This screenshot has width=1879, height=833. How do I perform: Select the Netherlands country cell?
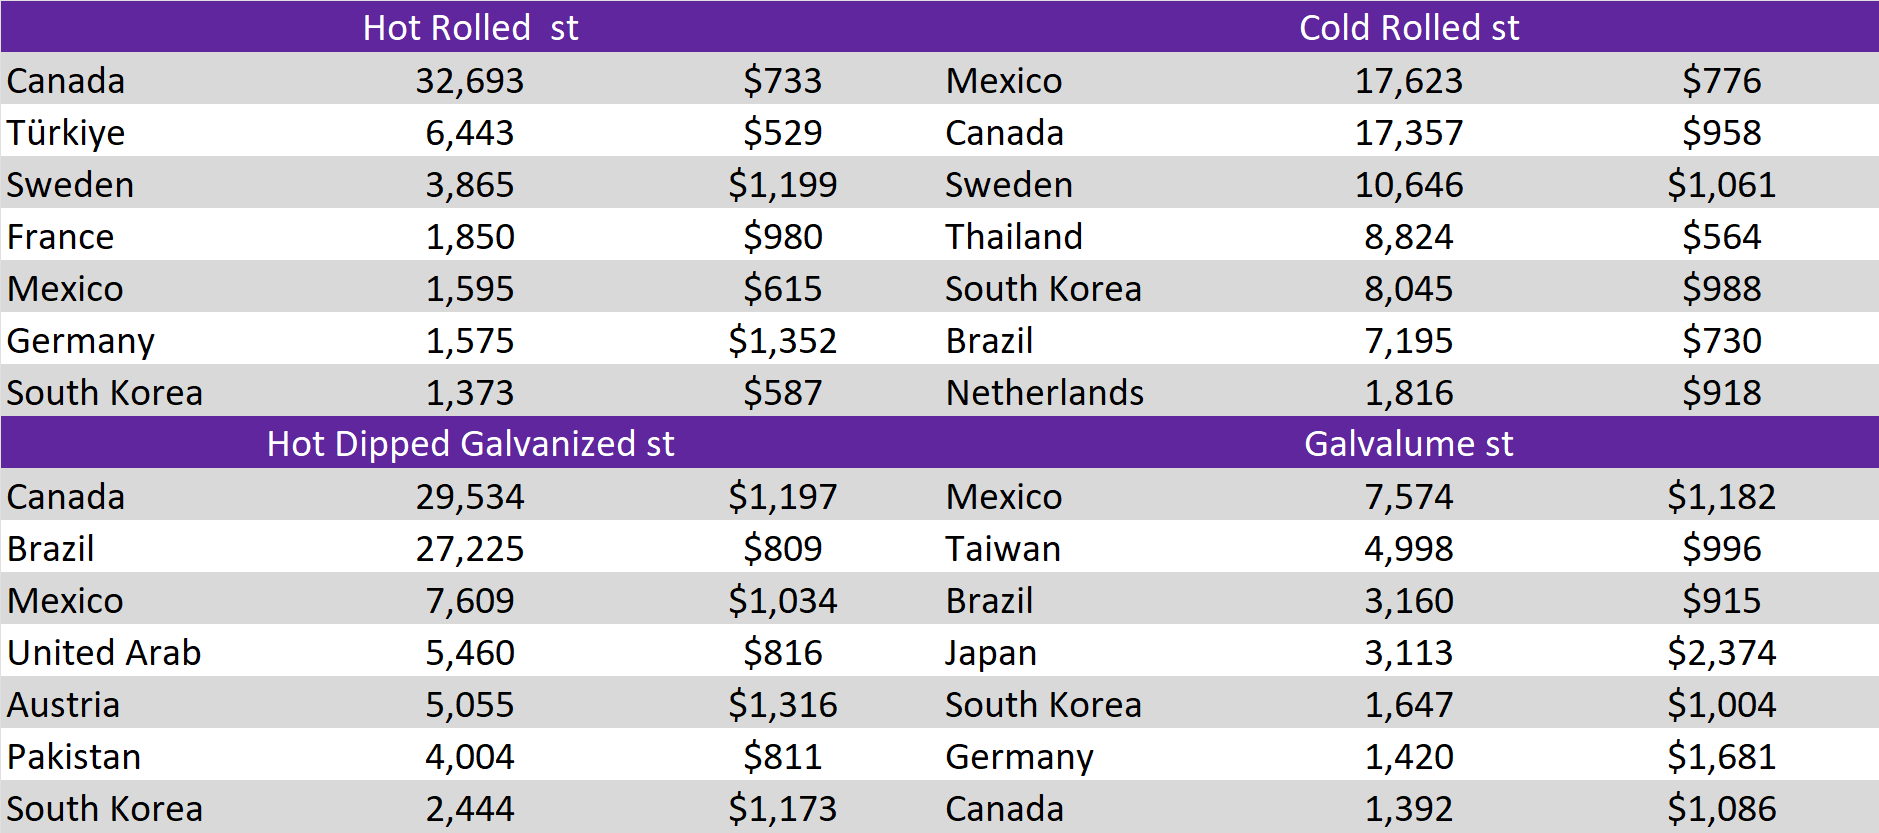click(1044, 392)
